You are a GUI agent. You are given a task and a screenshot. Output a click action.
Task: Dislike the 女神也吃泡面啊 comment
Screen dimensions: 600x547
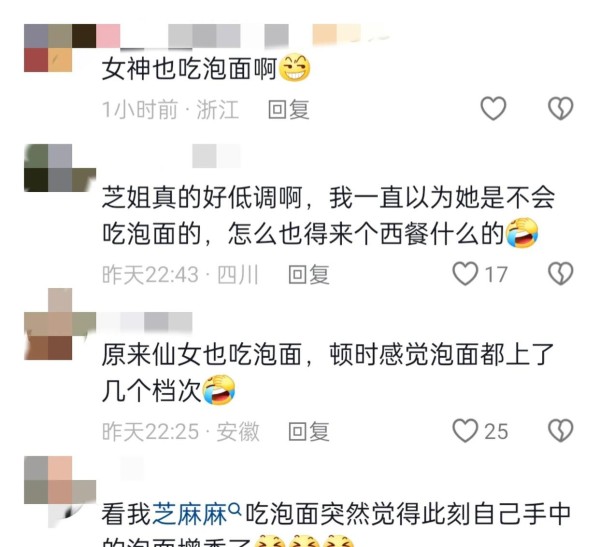pos(561,109)
